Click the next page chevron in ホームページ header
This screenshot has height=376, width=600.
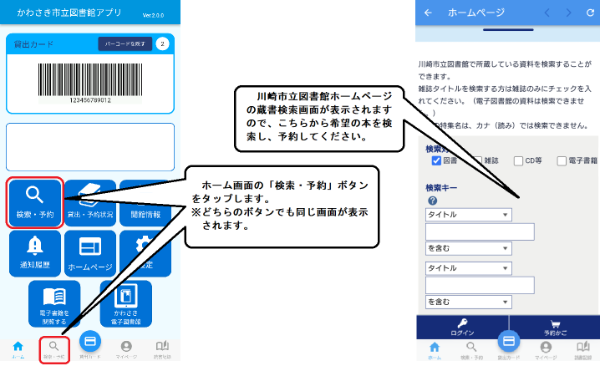[569, 13]
